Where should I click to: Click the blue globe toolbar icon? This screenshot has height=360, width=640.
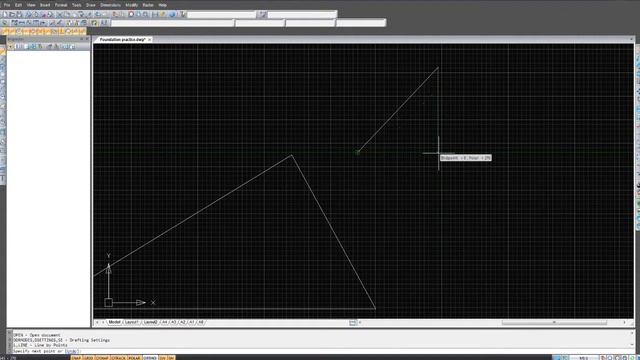pos(172,14)
